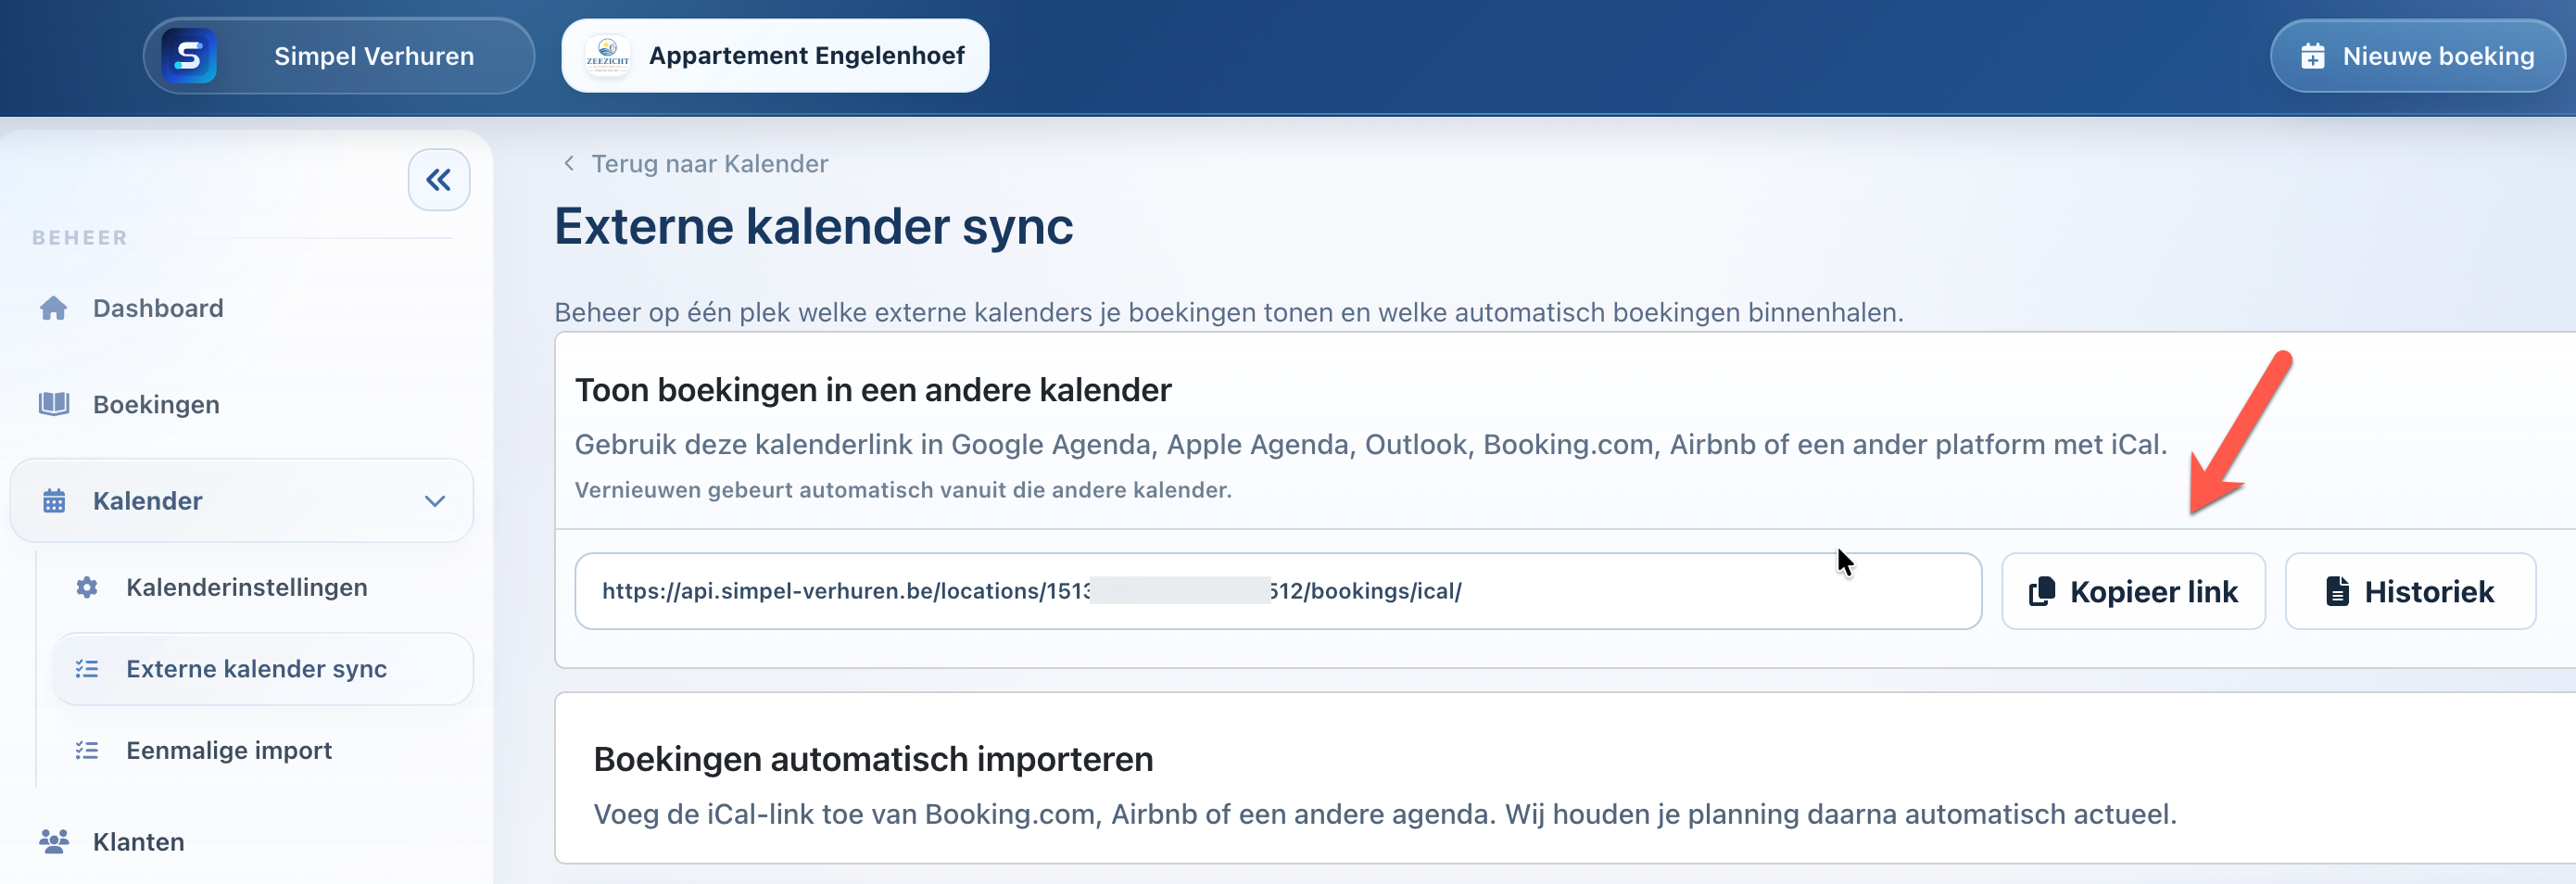This screenshot has width=2576, height=884.
Task: Collapse the Kalender submenu chevron
Action: pyautogui.click(x=435, y=501)
